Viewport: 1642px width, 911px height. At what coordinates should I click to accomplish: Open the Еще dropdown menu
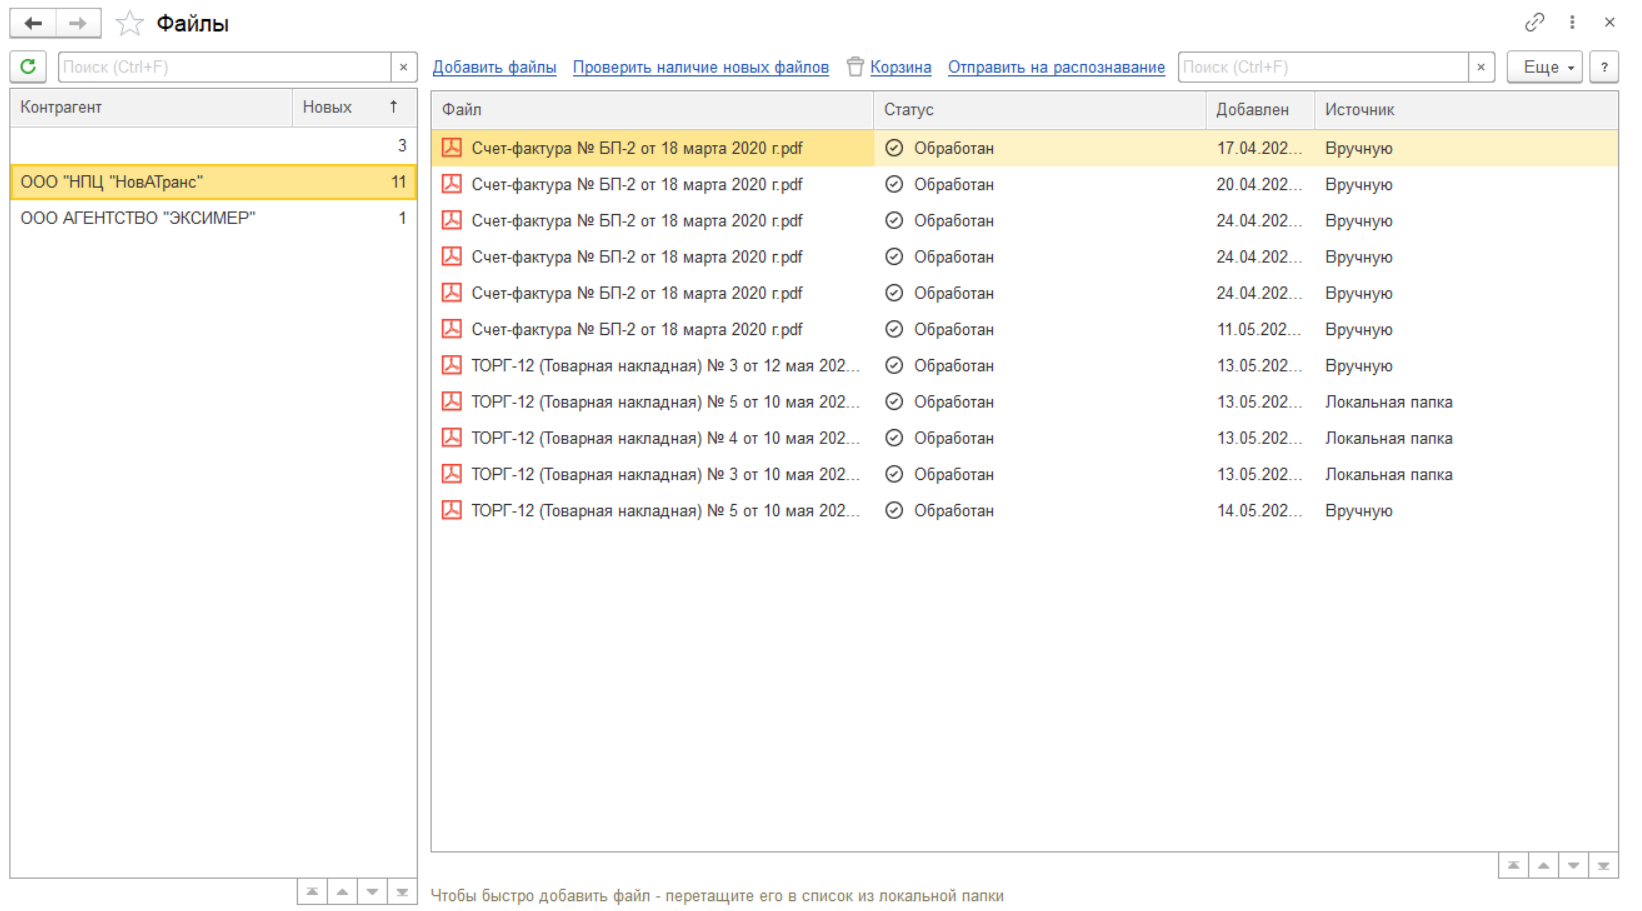pyautogui.click(x=1545, y=67)
